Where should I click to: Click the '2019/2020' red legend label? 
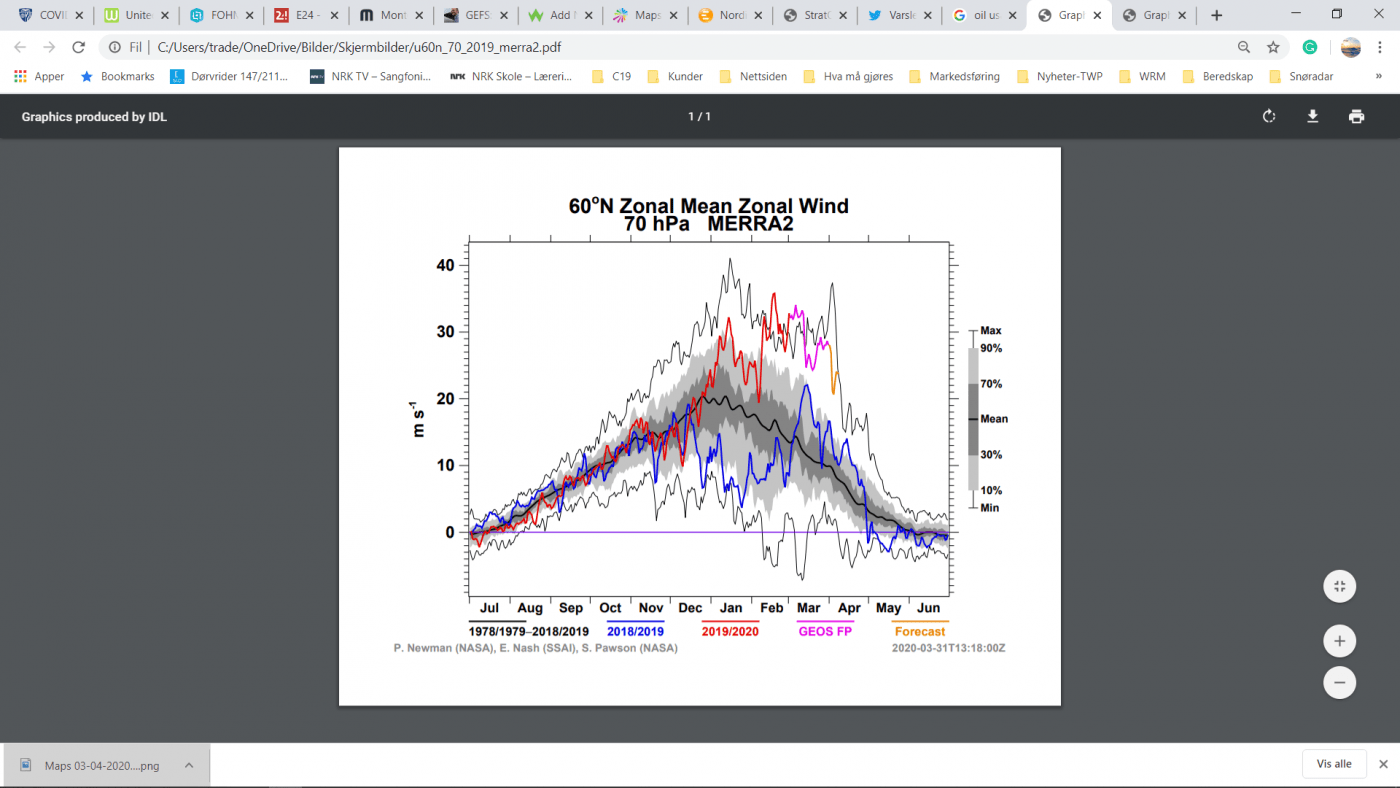729,631
